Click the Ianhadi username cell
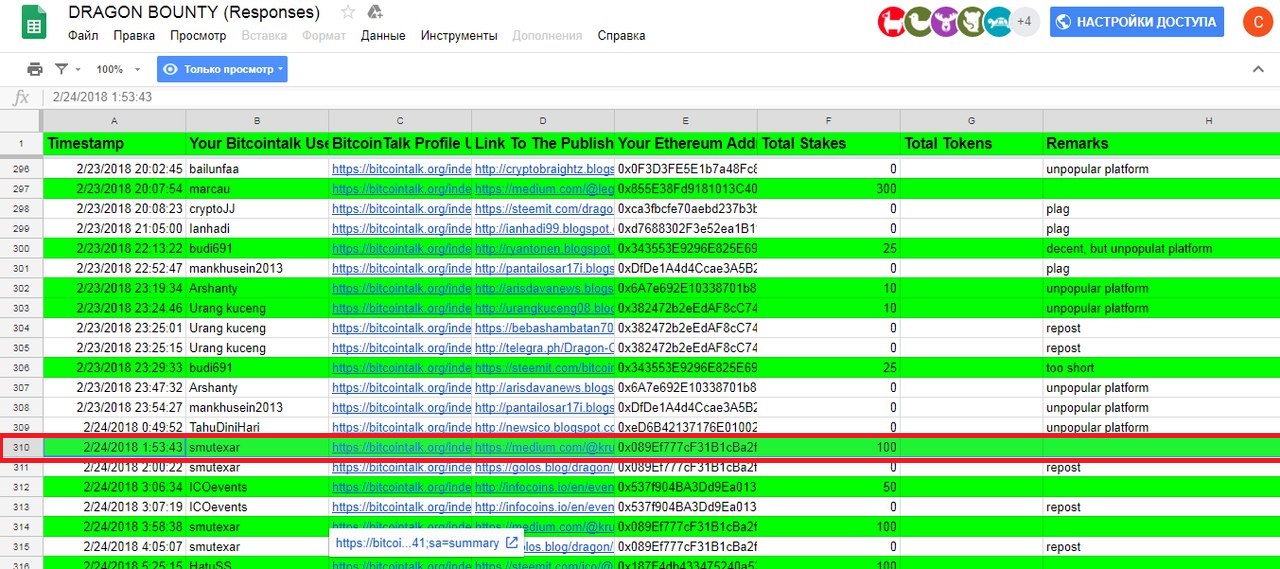1280x569 pixels. click(x=257, y=228)
